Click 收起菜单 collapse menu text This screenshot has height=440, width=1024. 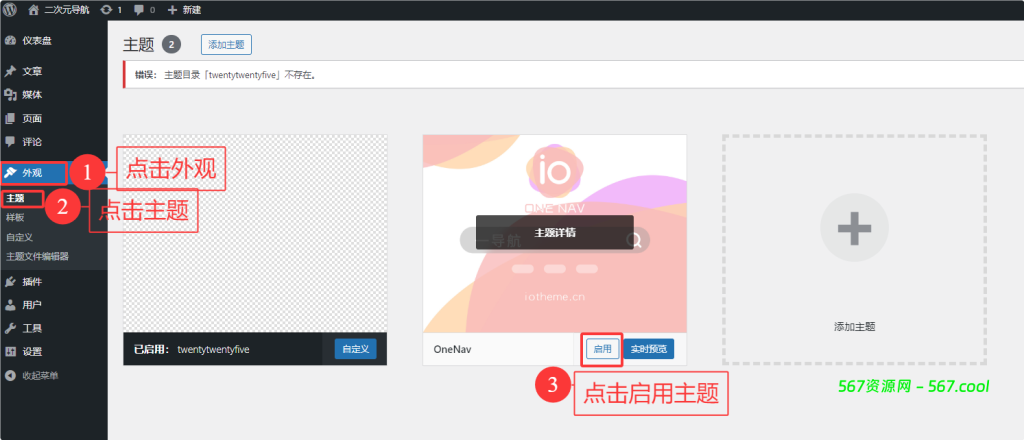click(x=40, y=375)
